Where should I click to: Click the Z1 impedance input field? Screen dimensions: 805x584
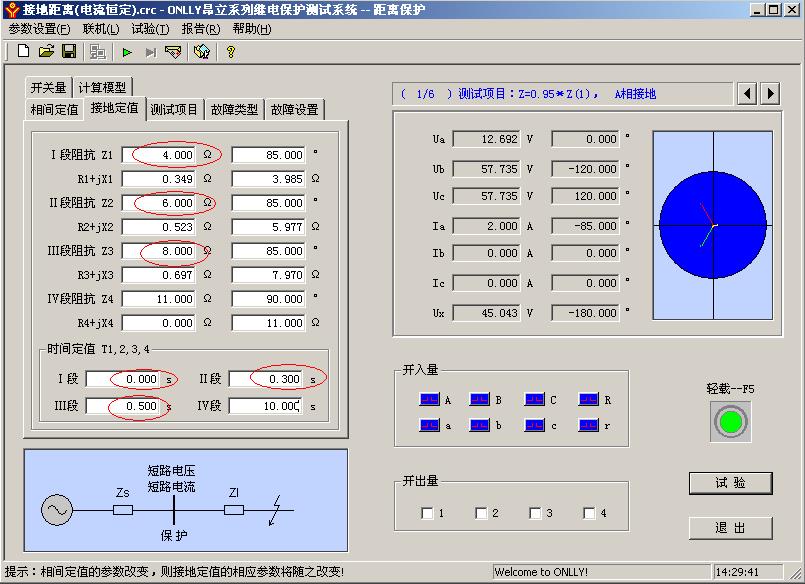pyautogui.click(x=159, y=155)
